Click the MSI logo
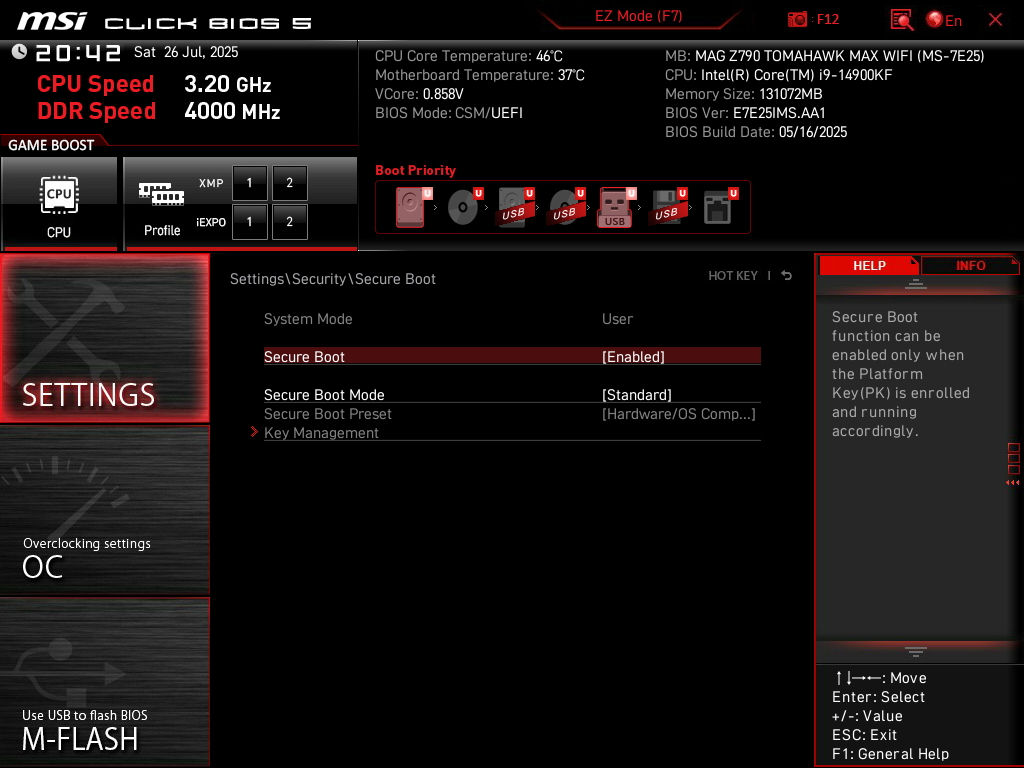The image size is (1024, 768). pos(52,21)
